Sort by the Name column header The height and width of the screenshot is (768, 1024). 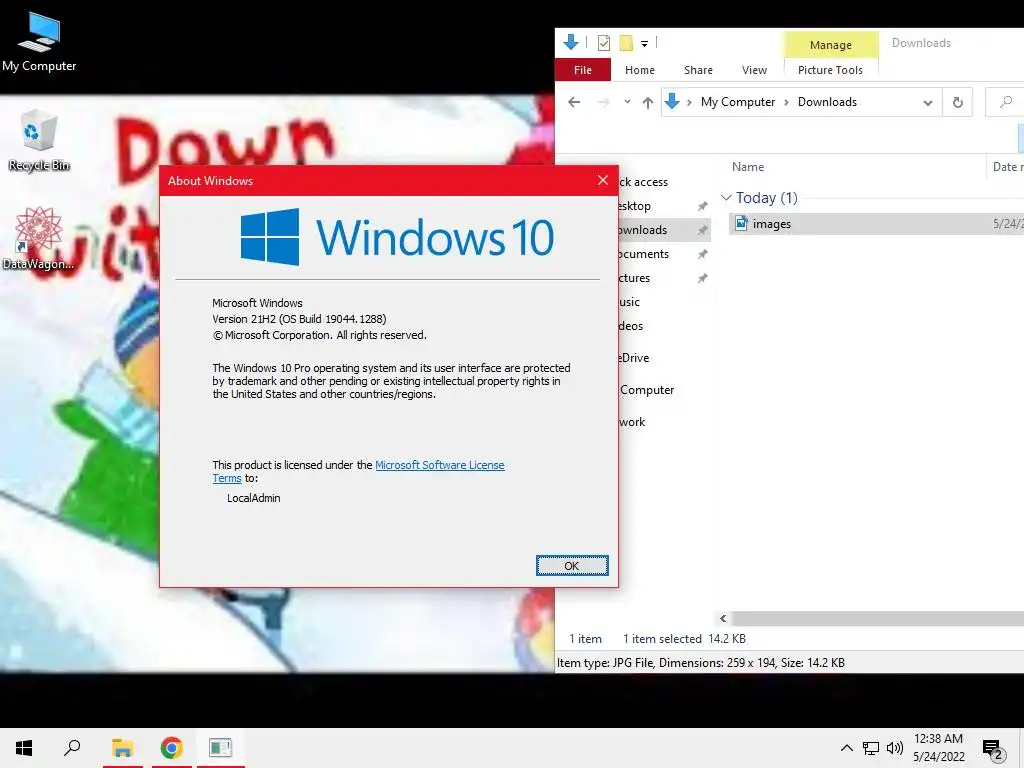[x=748, y=167]
